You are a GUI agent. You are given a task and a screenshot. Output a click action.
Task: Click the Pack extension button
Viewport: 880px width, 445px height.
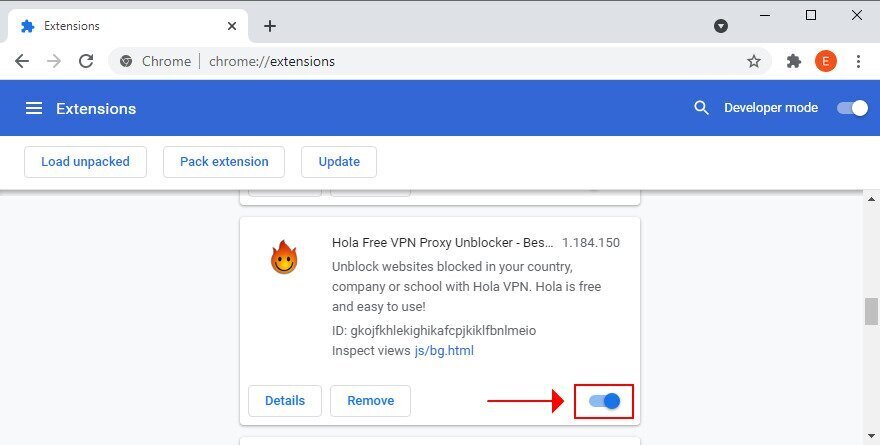[x=224, y=162]
